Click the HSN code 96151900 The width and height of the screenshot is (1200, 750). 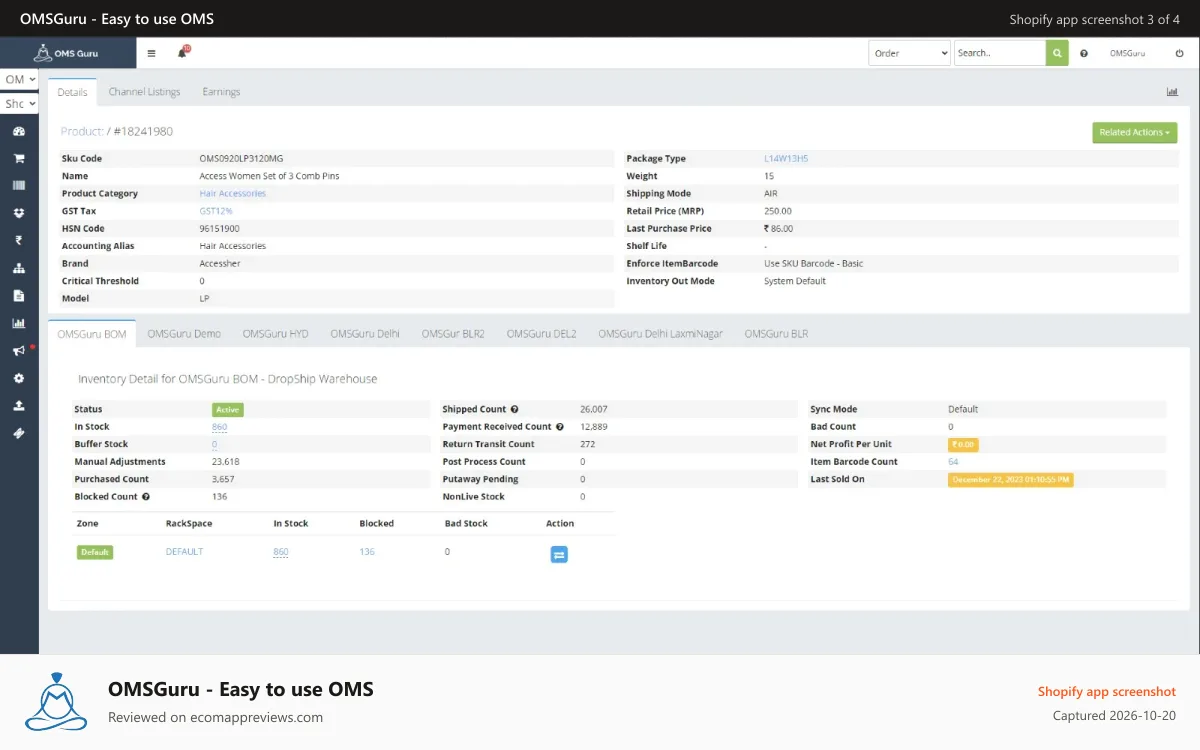tap(220, 229)
